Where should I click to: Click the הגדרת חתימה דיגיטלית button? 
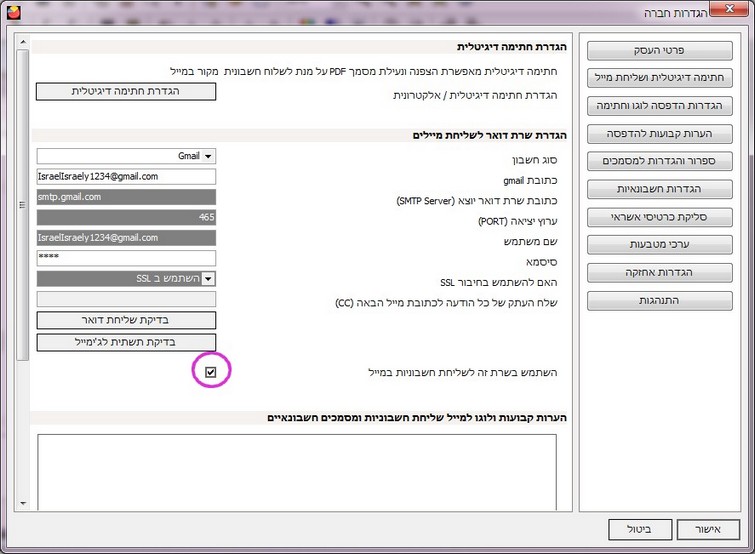(126, 91)
